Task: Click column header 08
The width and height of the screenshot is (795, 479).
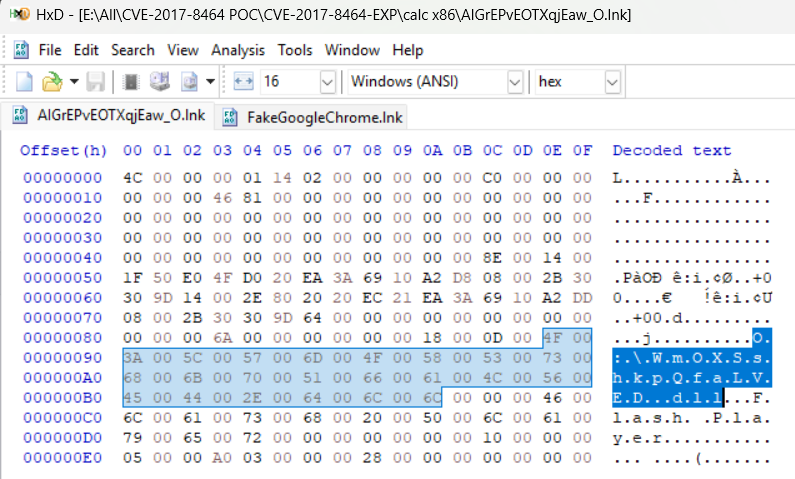Action: coord(372,151)
